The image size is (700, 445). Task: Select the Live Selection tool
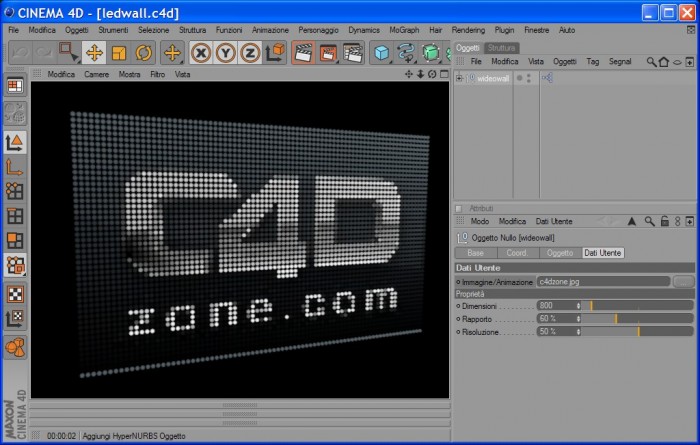pos(69,53)
